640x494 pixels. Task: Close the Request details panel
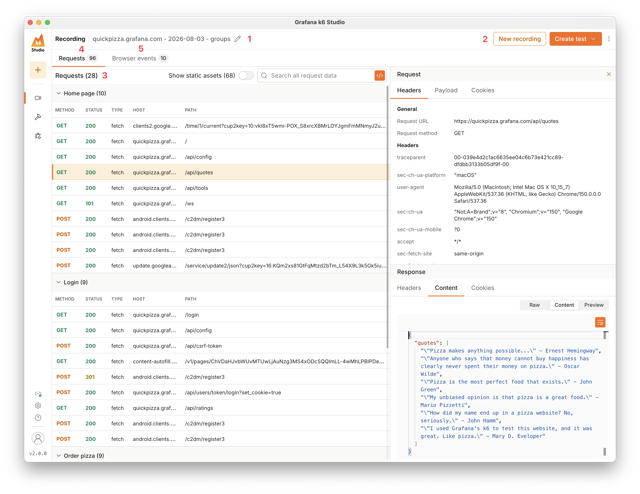pos(609,74)
